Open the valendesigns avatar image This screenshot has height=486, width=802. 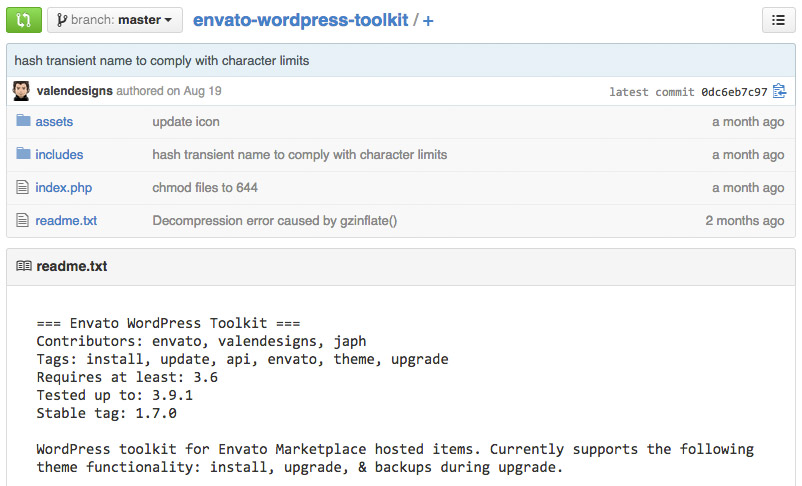click(21, 91)
